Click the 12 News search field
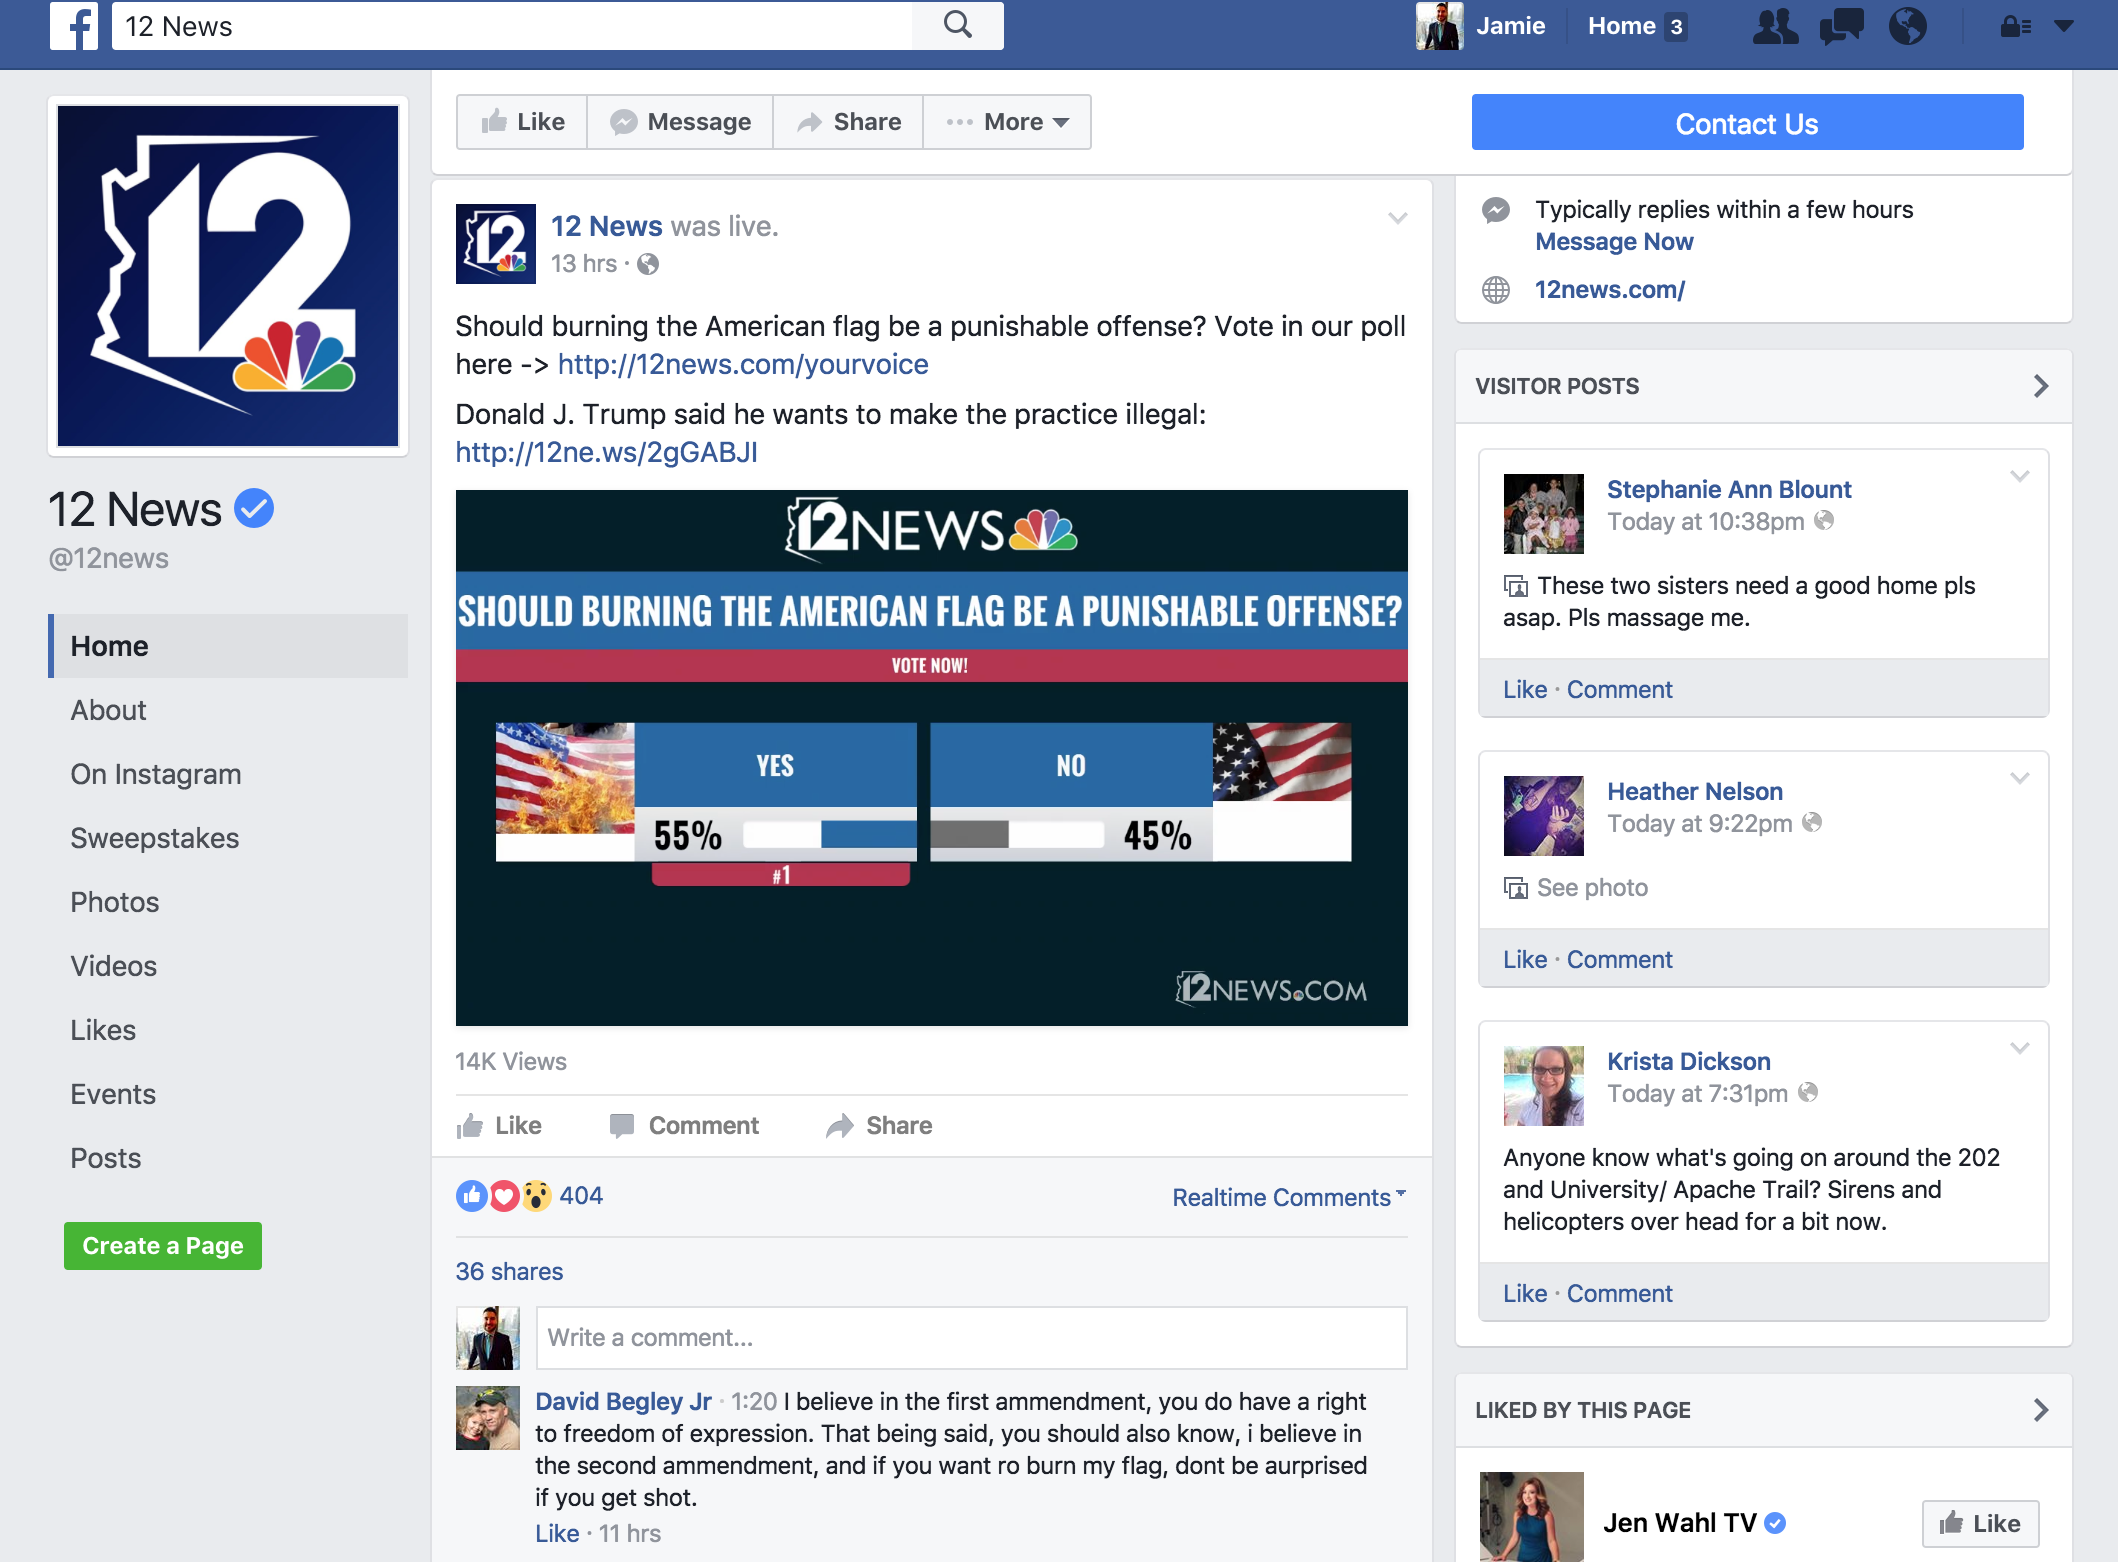This screenshot has height=1562, width=2118. (x=512, y=26)
